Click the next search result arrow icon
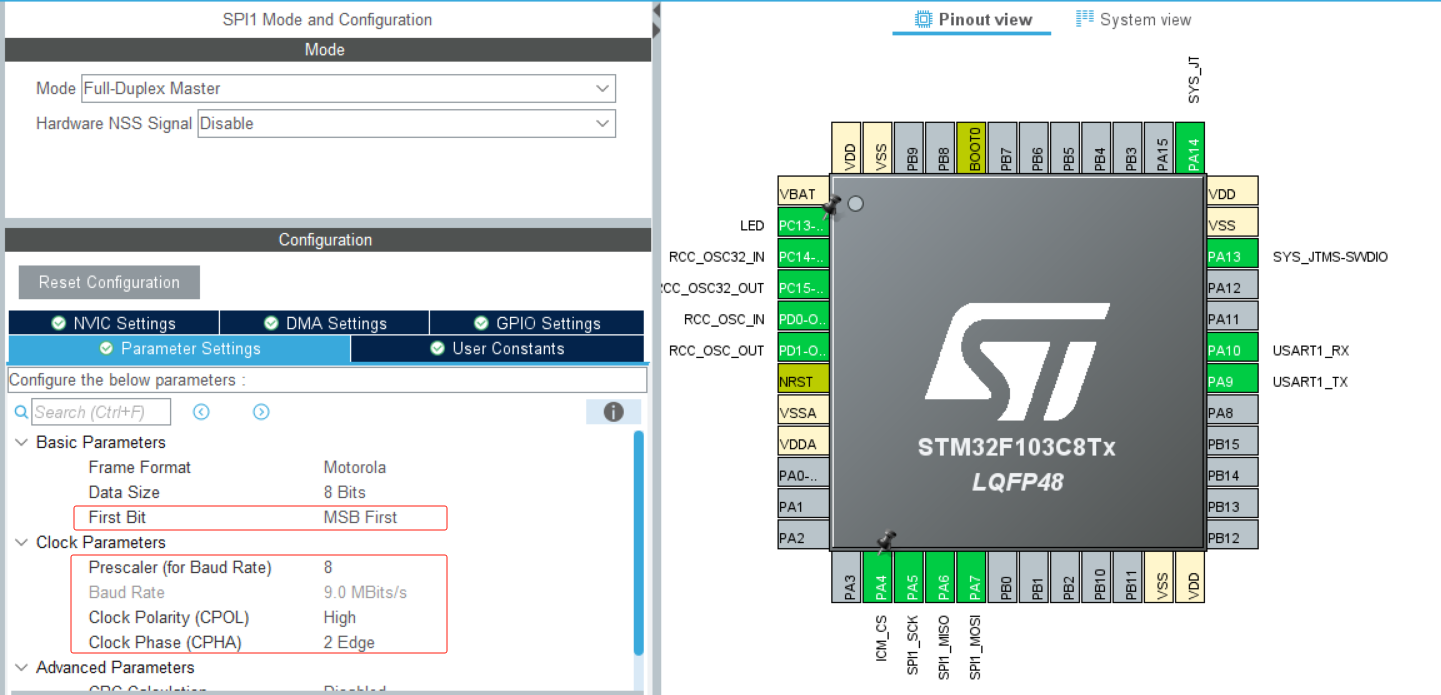This screenshot has height=695, width=1441. tap(261, 412)
